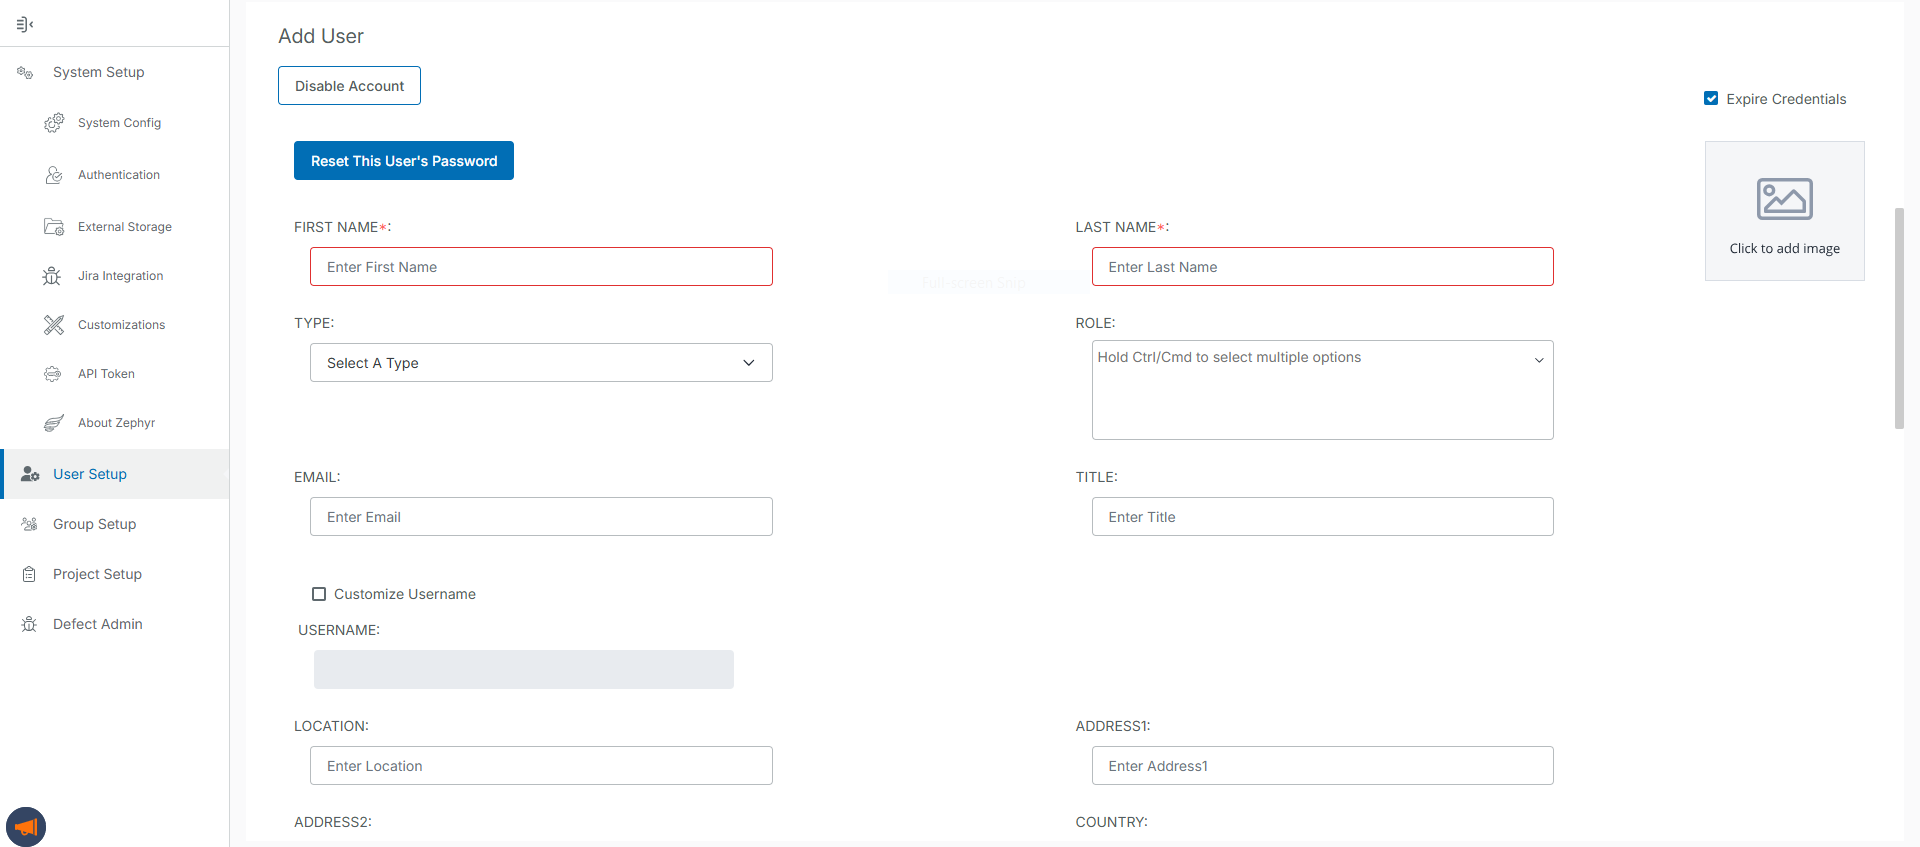Click the API Token icon
This screenshot has height=847, width=1920.
[53, 374]
